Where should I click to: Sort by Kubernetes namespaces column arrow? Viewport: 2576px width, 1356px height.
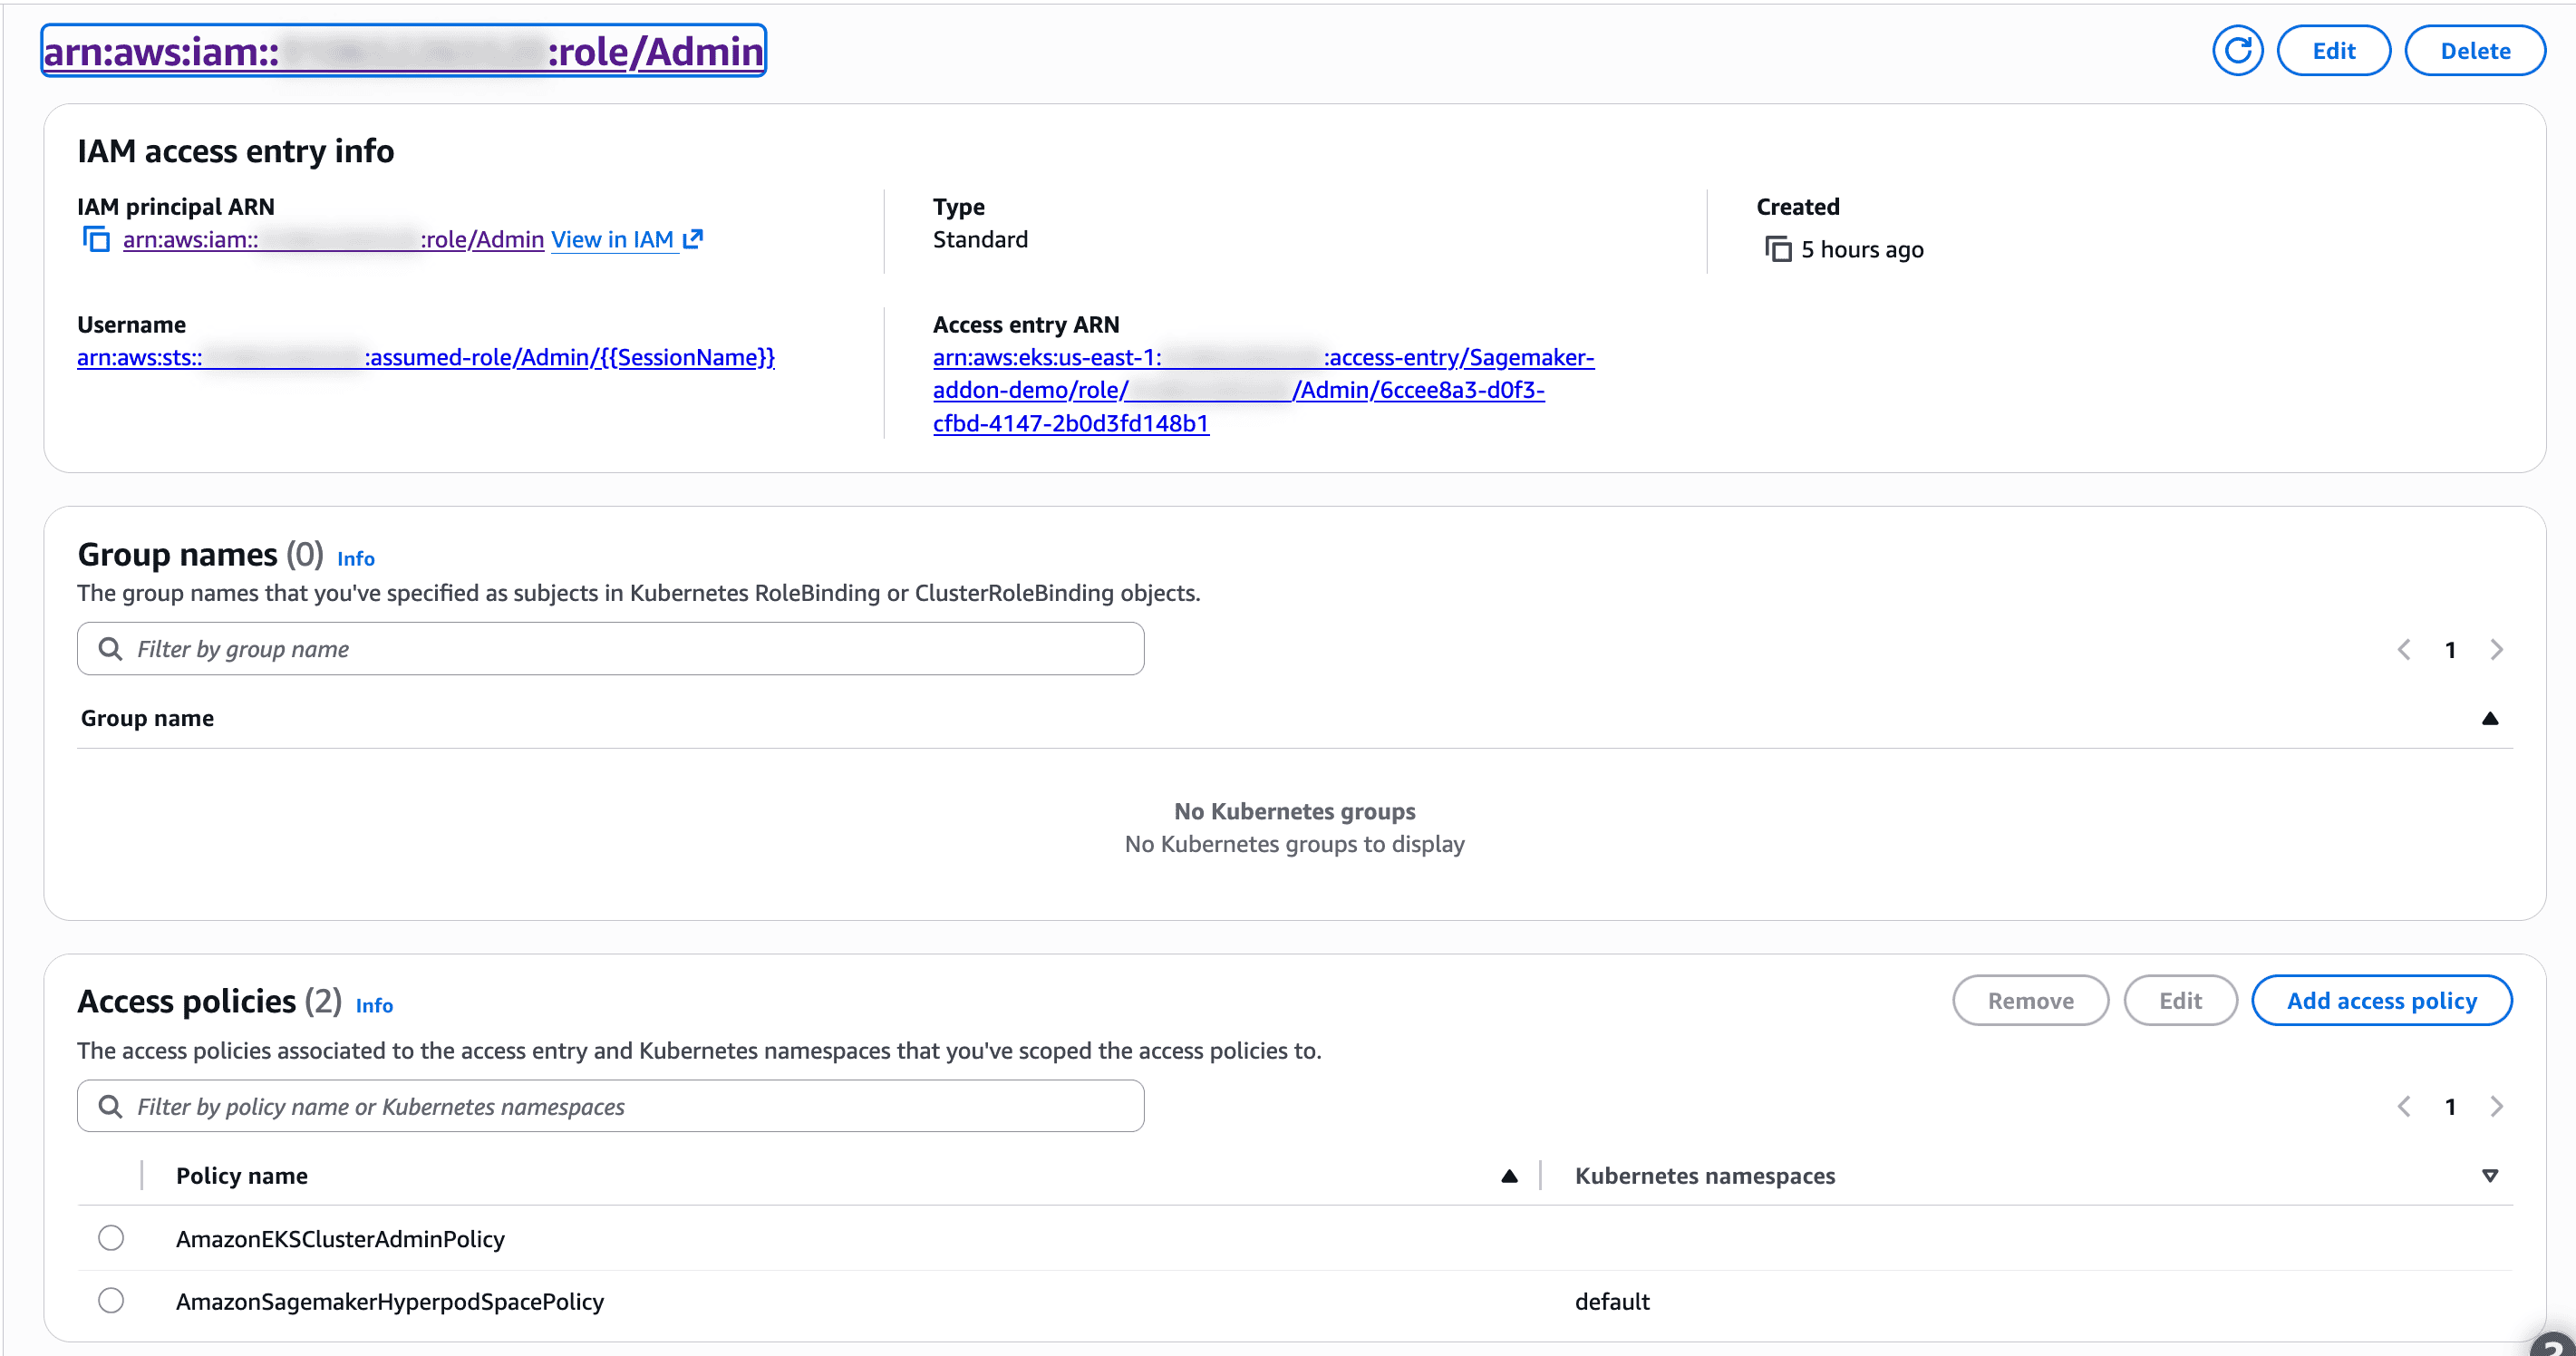2490,1176
